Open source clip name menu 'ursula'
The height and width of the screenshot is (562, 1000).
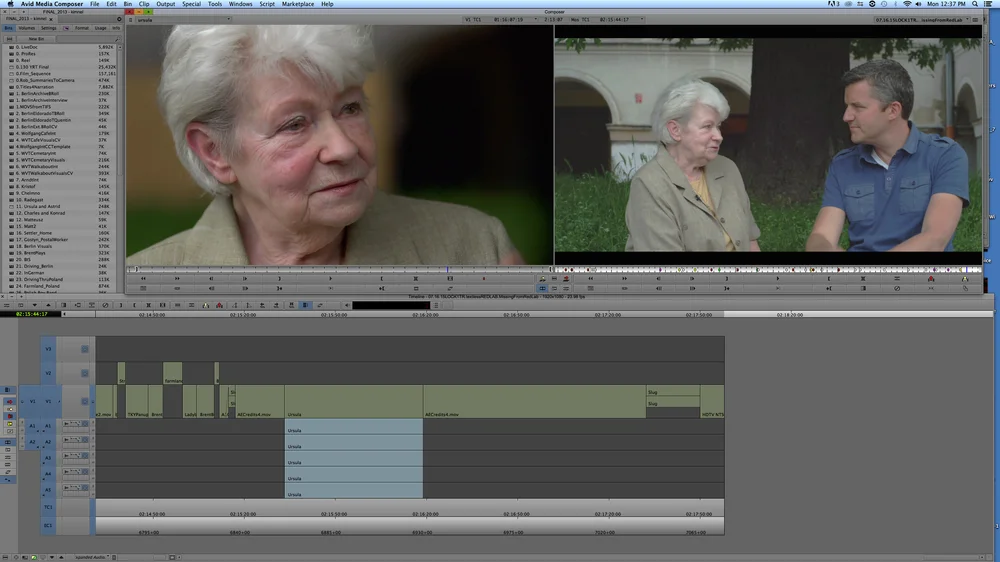184,20
